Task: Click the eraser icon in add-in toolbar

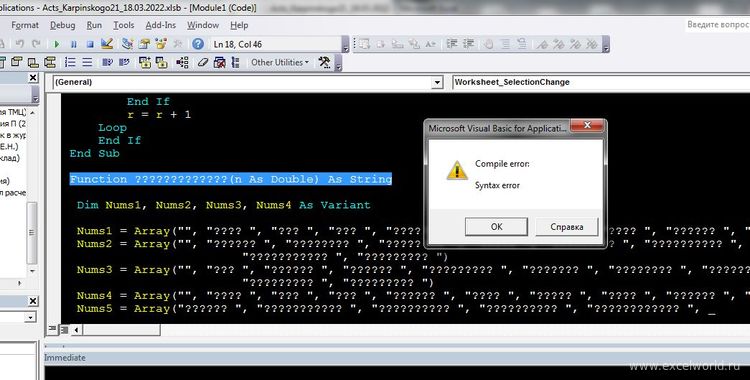Action: (x=203, y=62)
